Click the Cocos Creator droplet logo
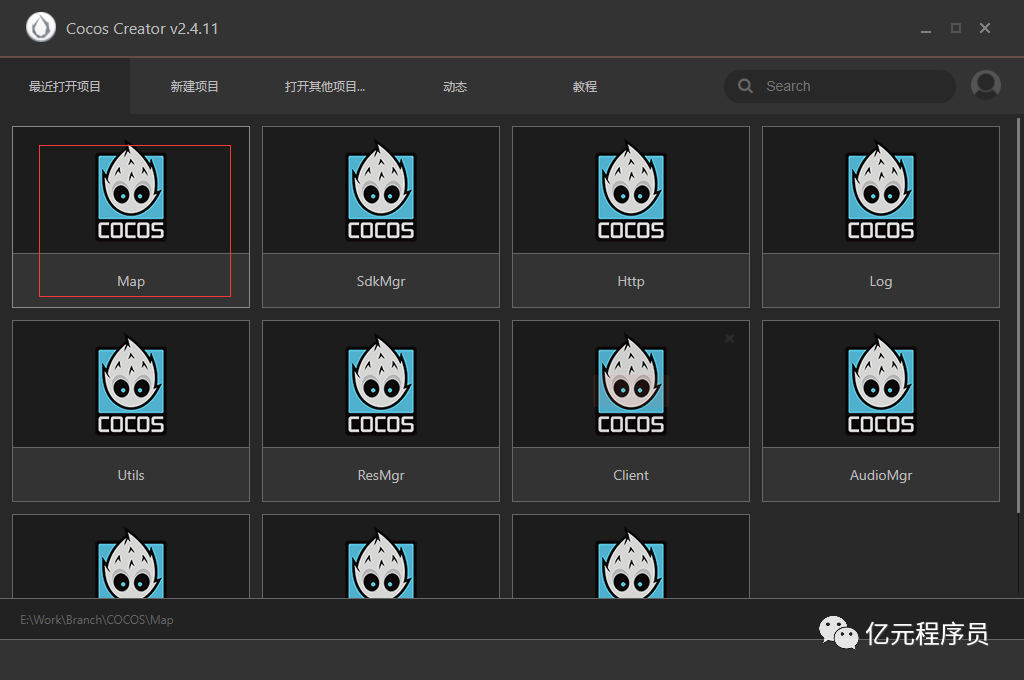Viewport: 1024px width, 680px height. coord(40,28)
